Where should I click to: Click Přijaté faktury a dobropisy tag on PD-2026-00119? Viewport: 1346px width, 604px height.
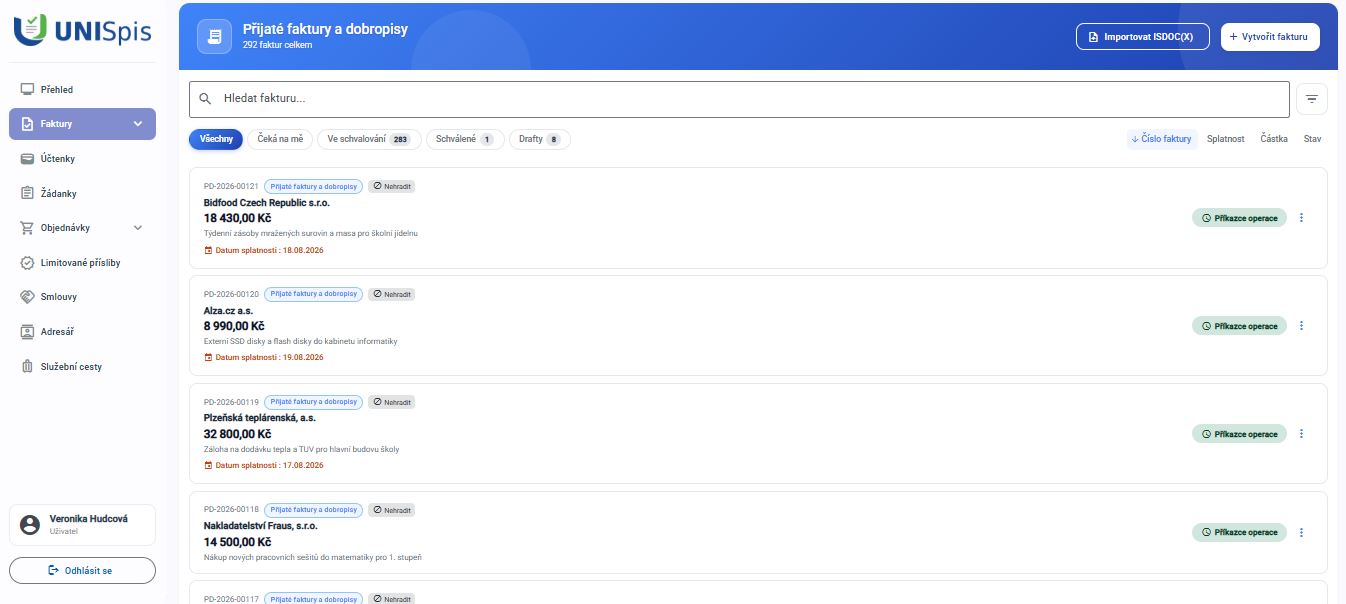pos(313,402)
